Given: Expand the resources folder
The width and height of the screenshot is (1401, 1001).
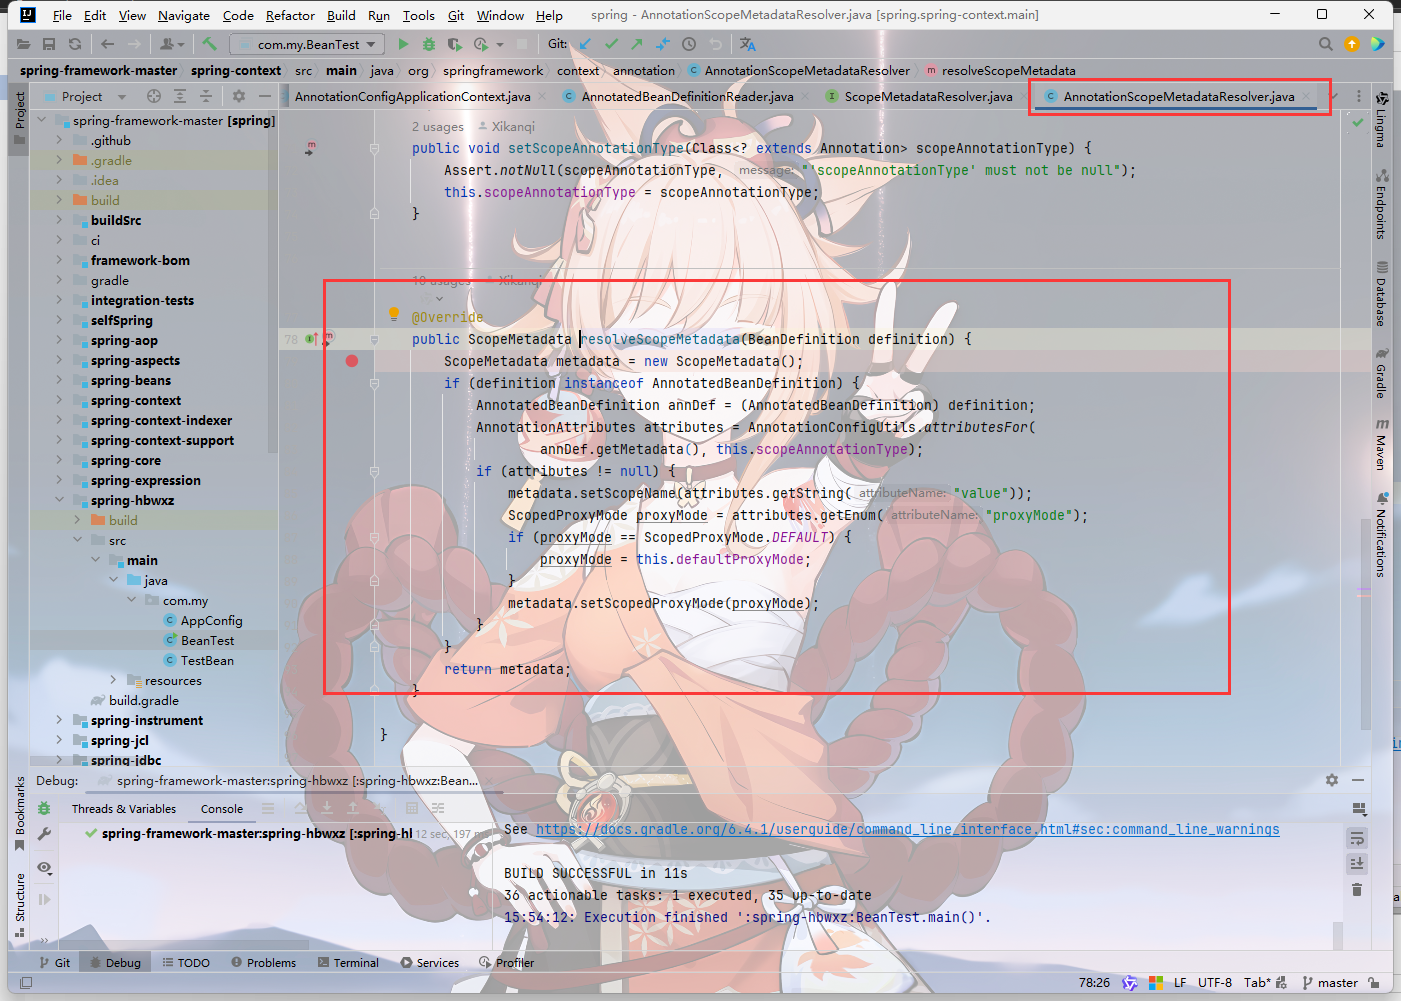Looking at the screenshot, I should coord(114,680).
